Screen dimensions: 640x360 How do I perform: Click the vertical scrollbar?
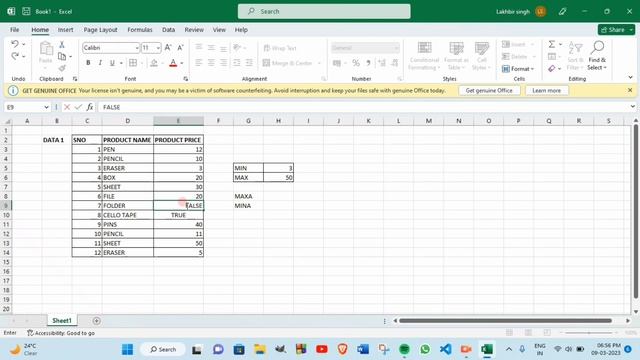pyautogui.click(x=636, y=211)
